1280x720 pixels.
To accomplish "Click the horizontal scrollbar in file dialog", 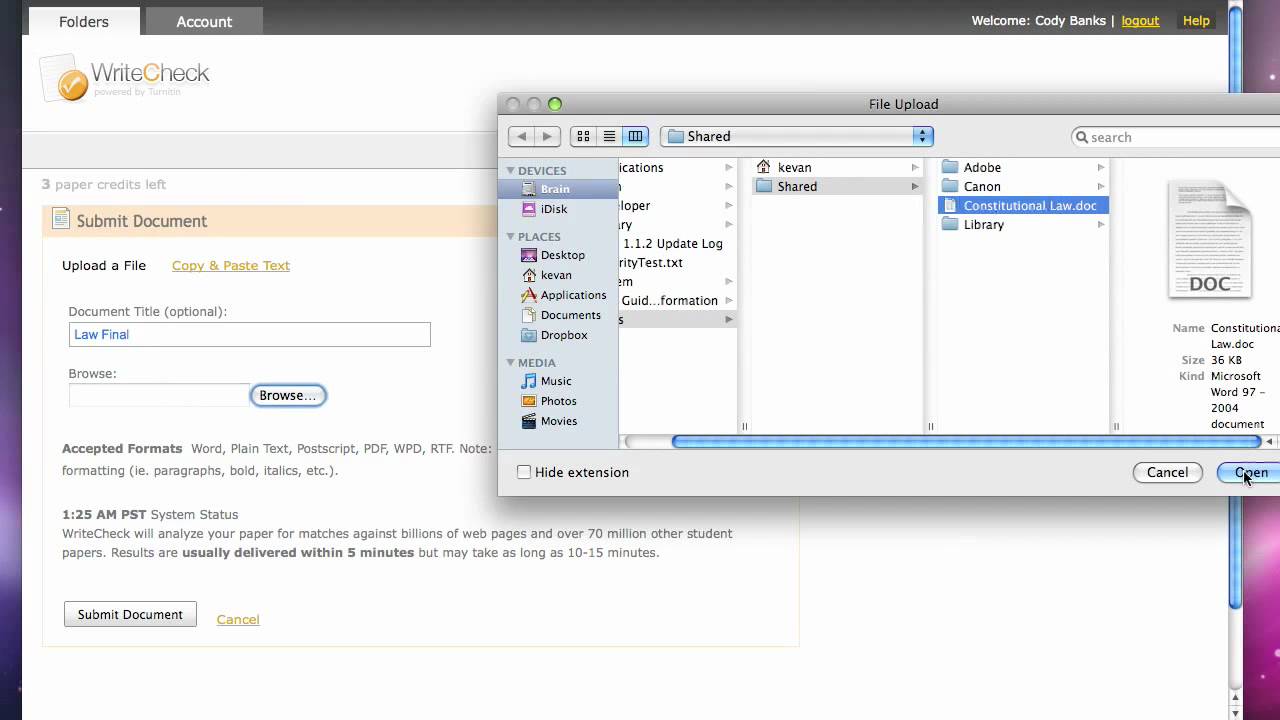I will [966, 441].
